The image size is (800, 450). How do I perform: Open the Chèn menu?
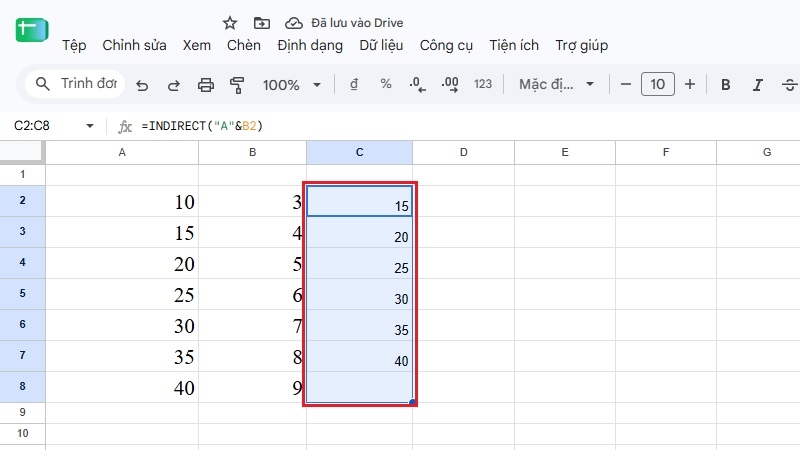point(244,45)
